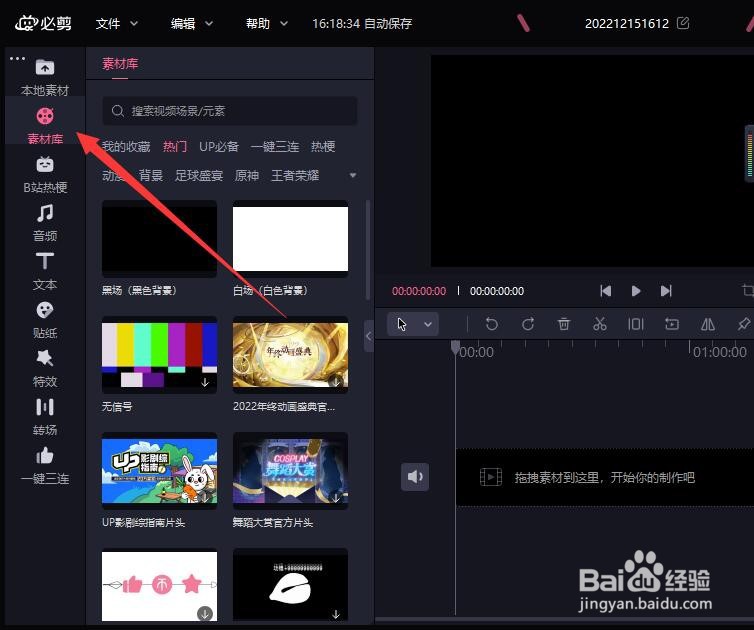Select the 素材库 material library icon
This screenshot has width=754, height=630.
coord(45,116)
